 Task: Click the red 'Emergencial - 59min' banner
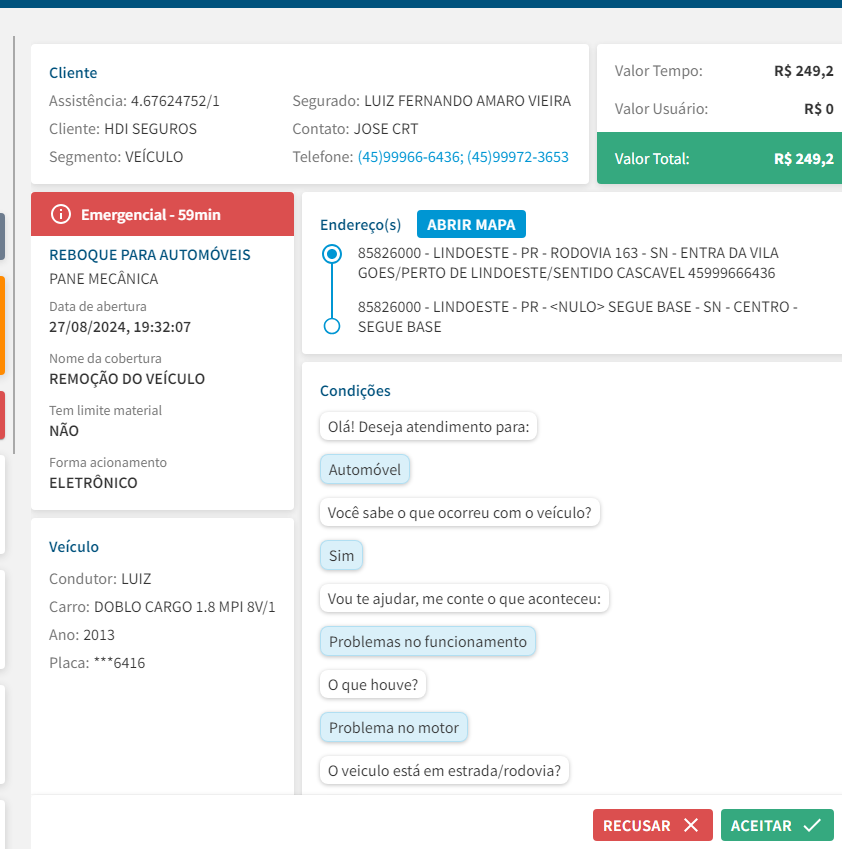(x=162, y=214)
